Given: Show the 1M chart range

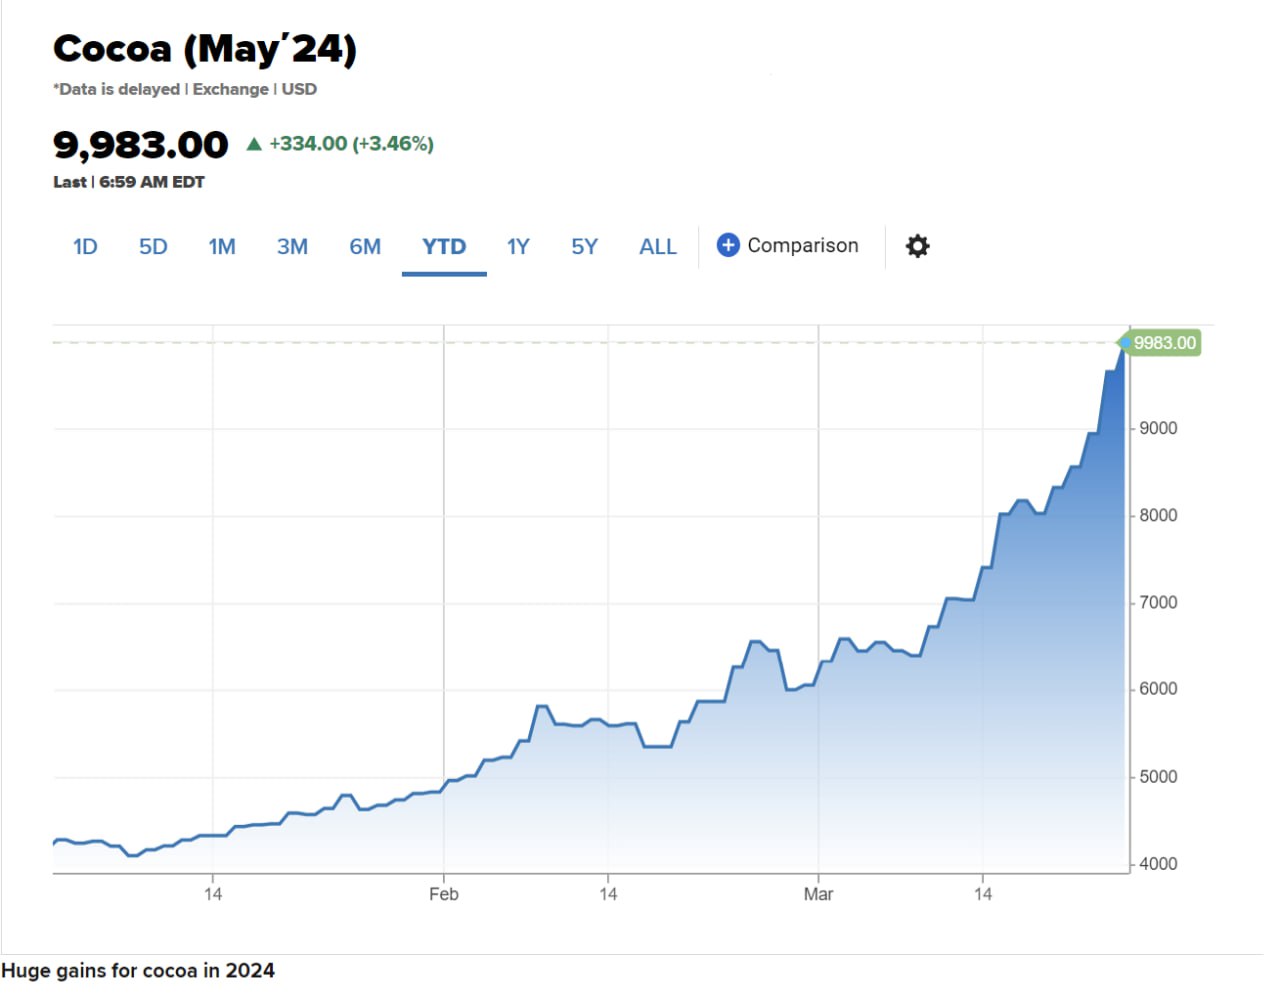Looking at the screenshot, I should pyautogui.click(x=222, y=246).
